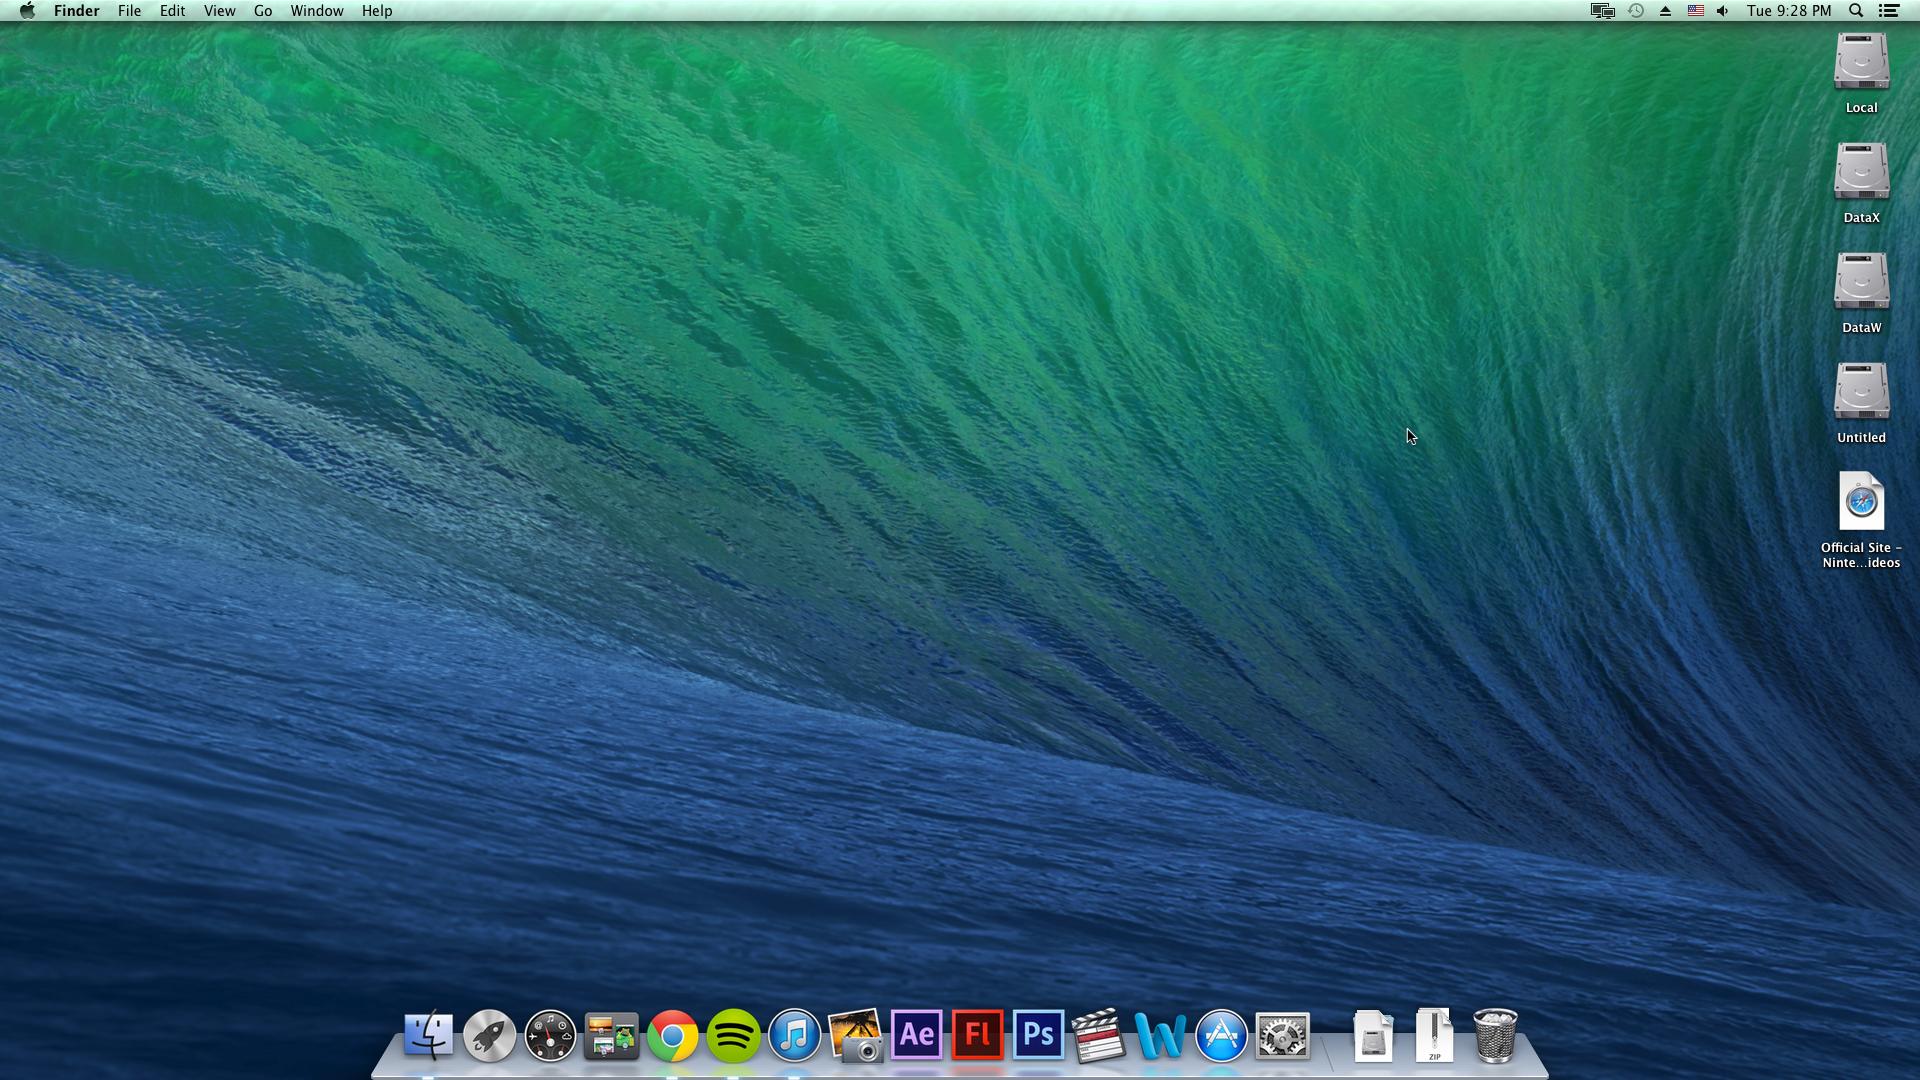Viewport: 1920px width, 1080px height.
Task: Open Image Capture camera icon in Dock
Action: [x=855, y=1035]
